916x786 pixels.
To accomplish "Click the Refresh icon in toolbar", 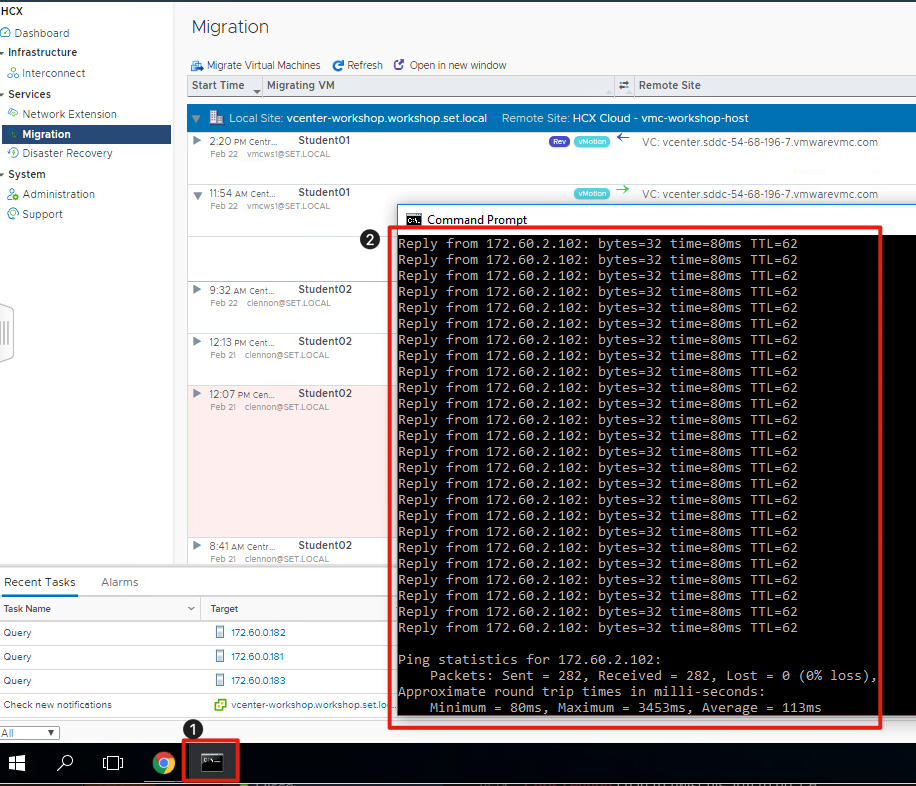I will coord(338,65).
